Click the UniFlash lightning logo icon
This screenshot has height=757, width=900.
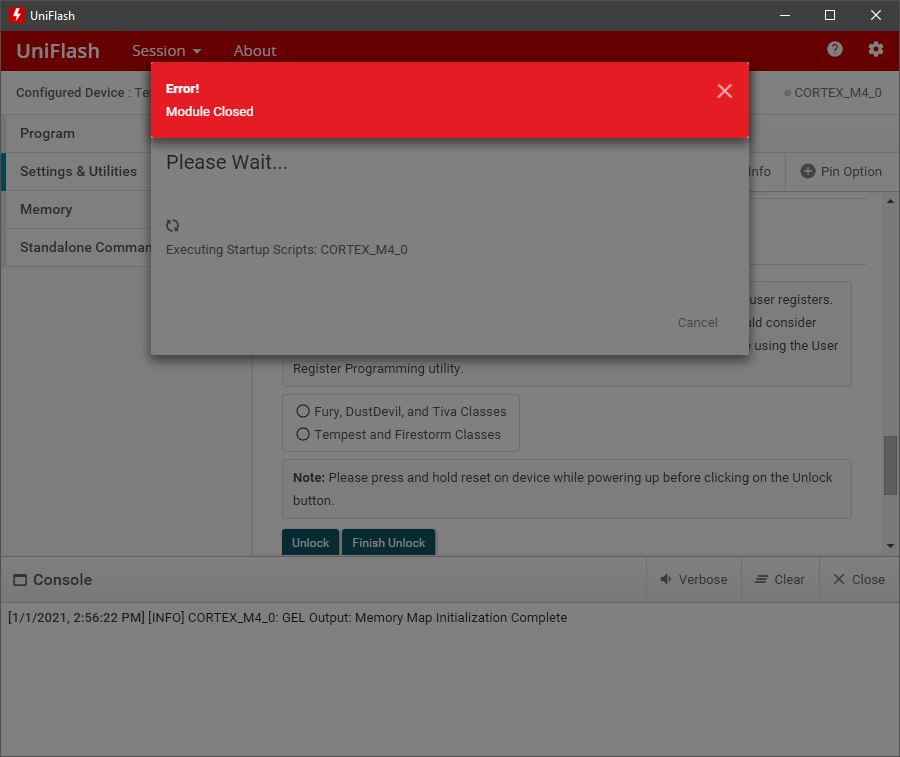17,15
